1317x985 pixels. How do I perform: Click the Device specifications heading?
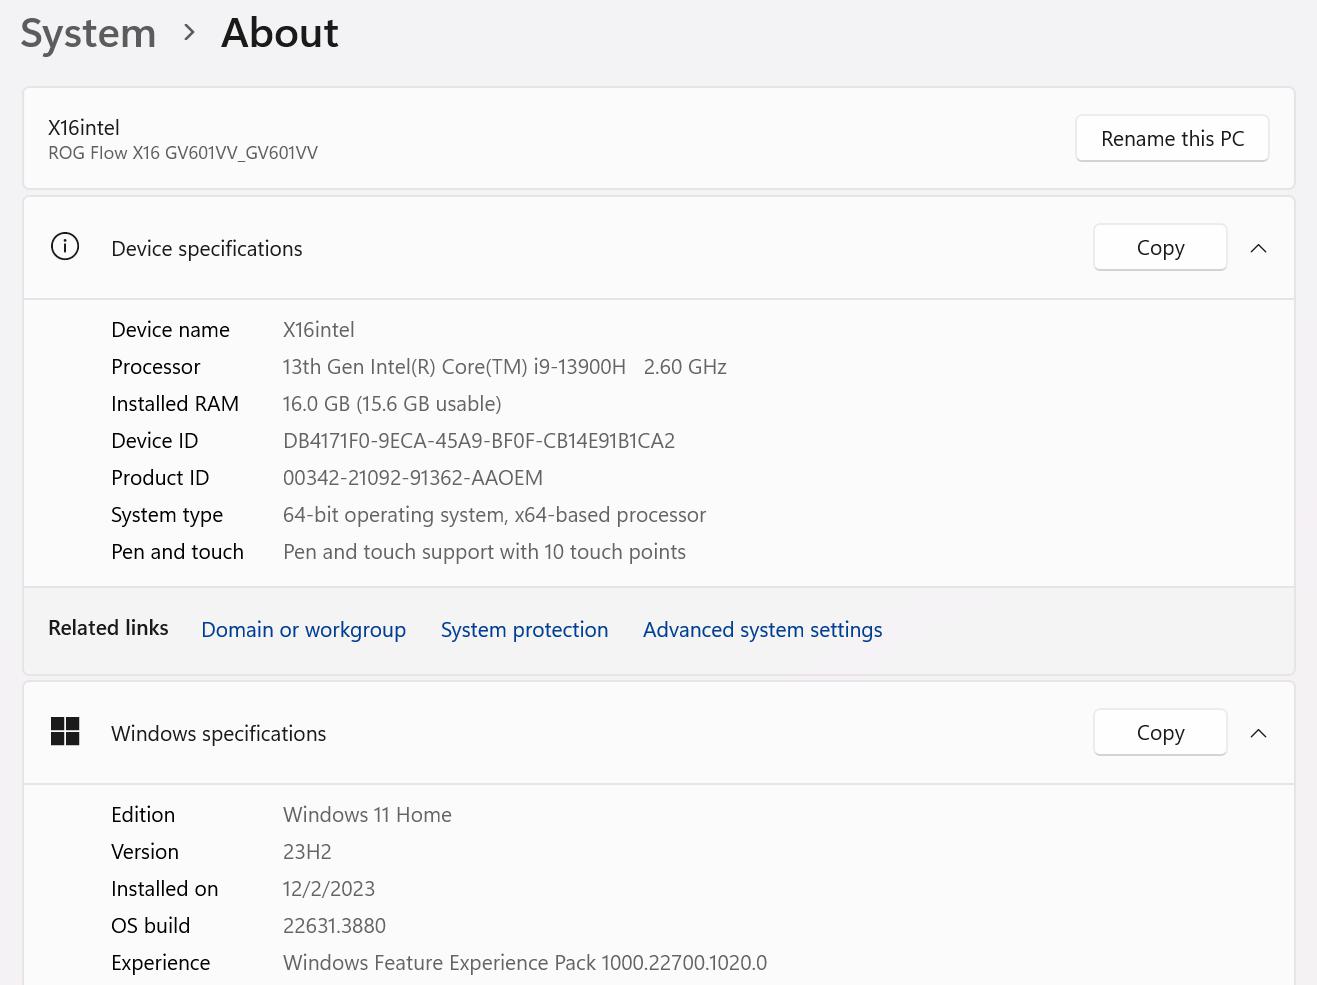207,248
